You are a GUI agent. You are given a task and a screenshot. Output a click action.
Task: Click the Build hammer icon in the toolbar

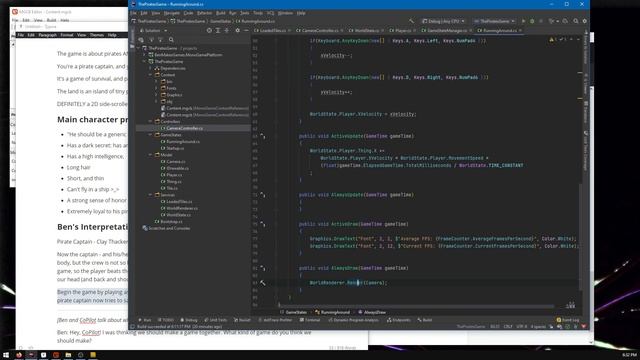tap(411, 21)
